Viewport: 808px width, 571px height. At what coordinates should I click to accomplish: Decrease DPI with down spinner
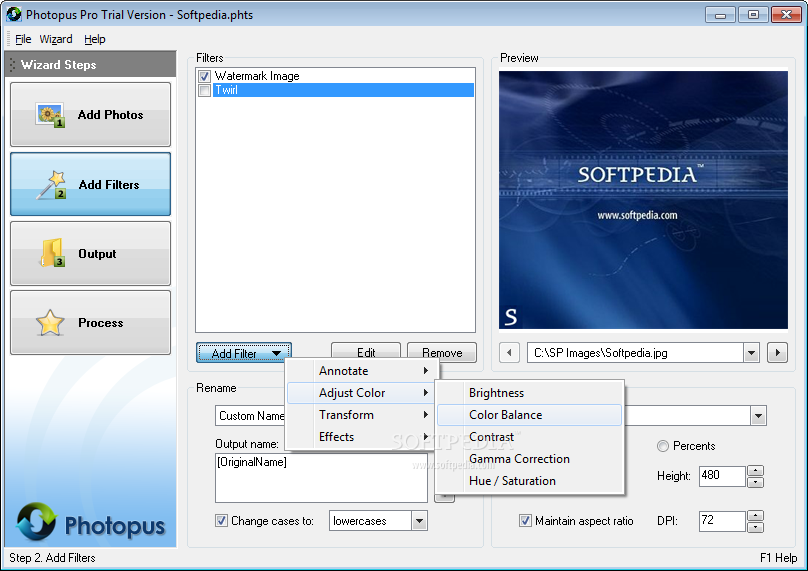click(x=755, y=527)
